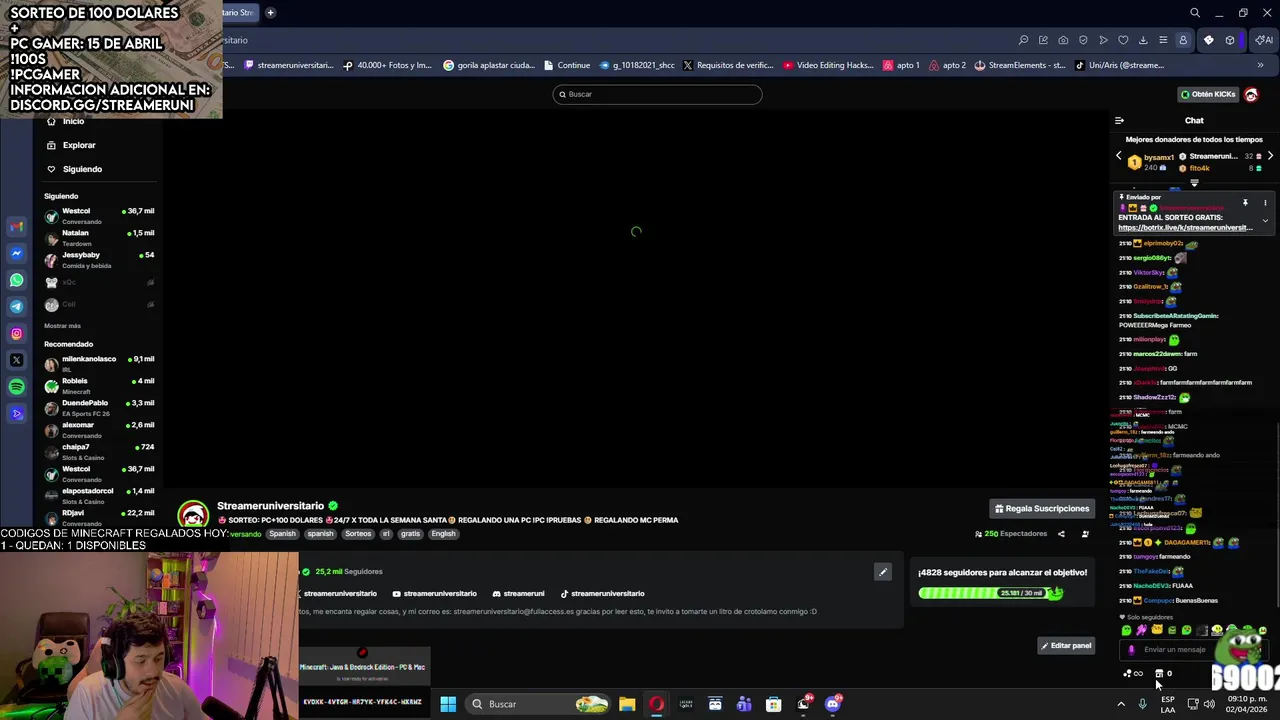Screen dimensions: 1280x720
Task: Open the new tab plus button
Action: click(x=270, y=12)
